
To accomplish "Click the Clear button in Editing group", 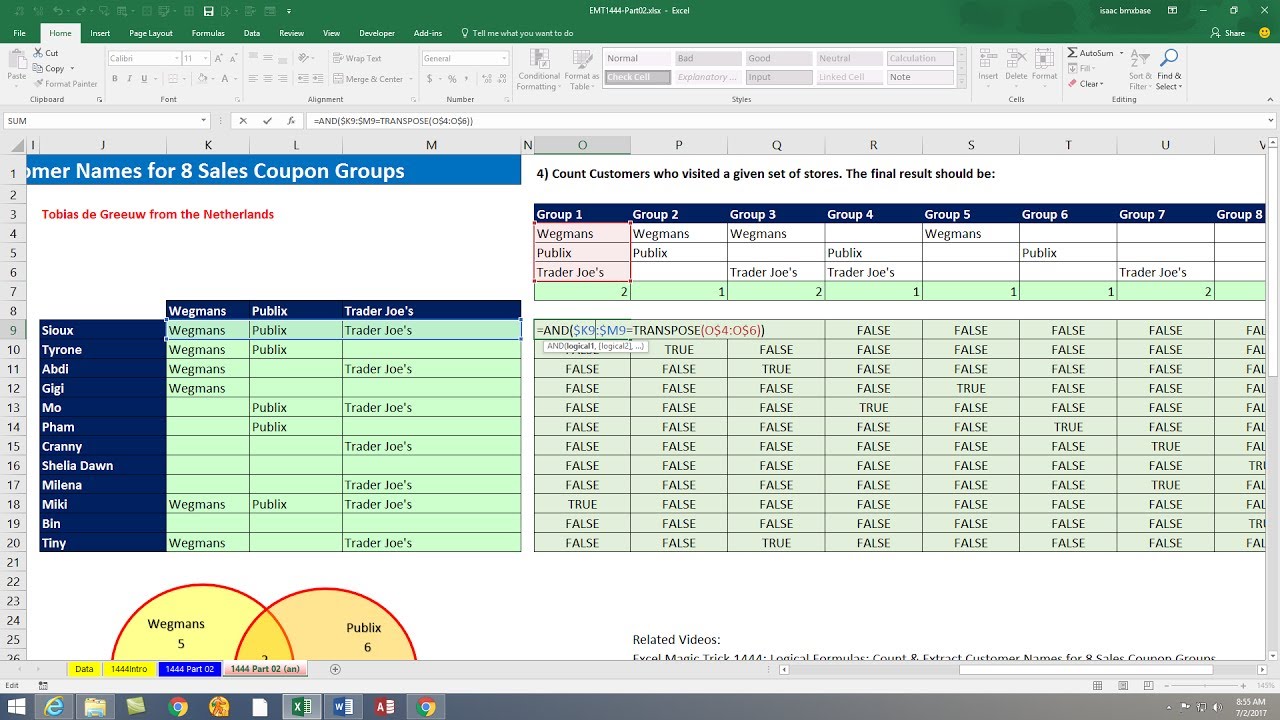I will point(1085,84).
